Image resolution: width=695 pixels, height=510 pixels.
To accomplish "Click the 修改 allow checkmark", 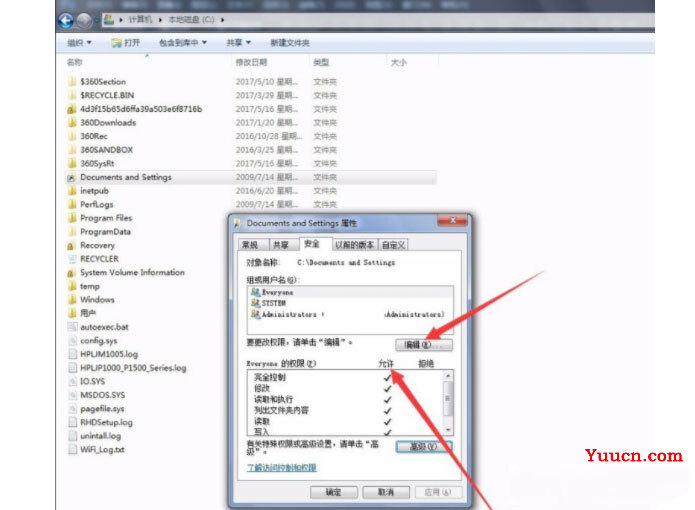I will coord(387,389).
